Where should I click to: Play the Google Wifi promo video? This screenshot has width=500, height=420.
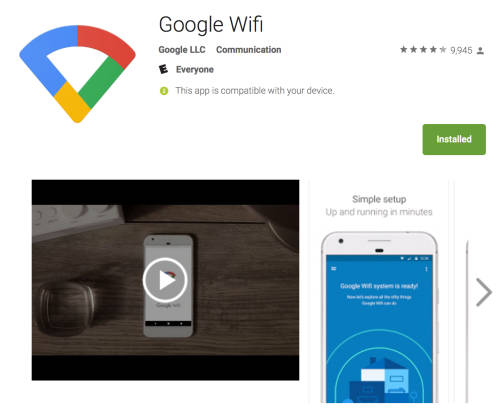click(165, 280)
